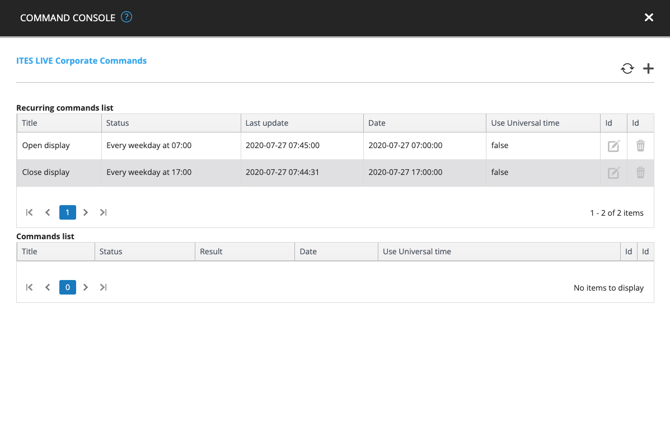Select the Close display row
The image size is (670, 427).
[46, 173]
